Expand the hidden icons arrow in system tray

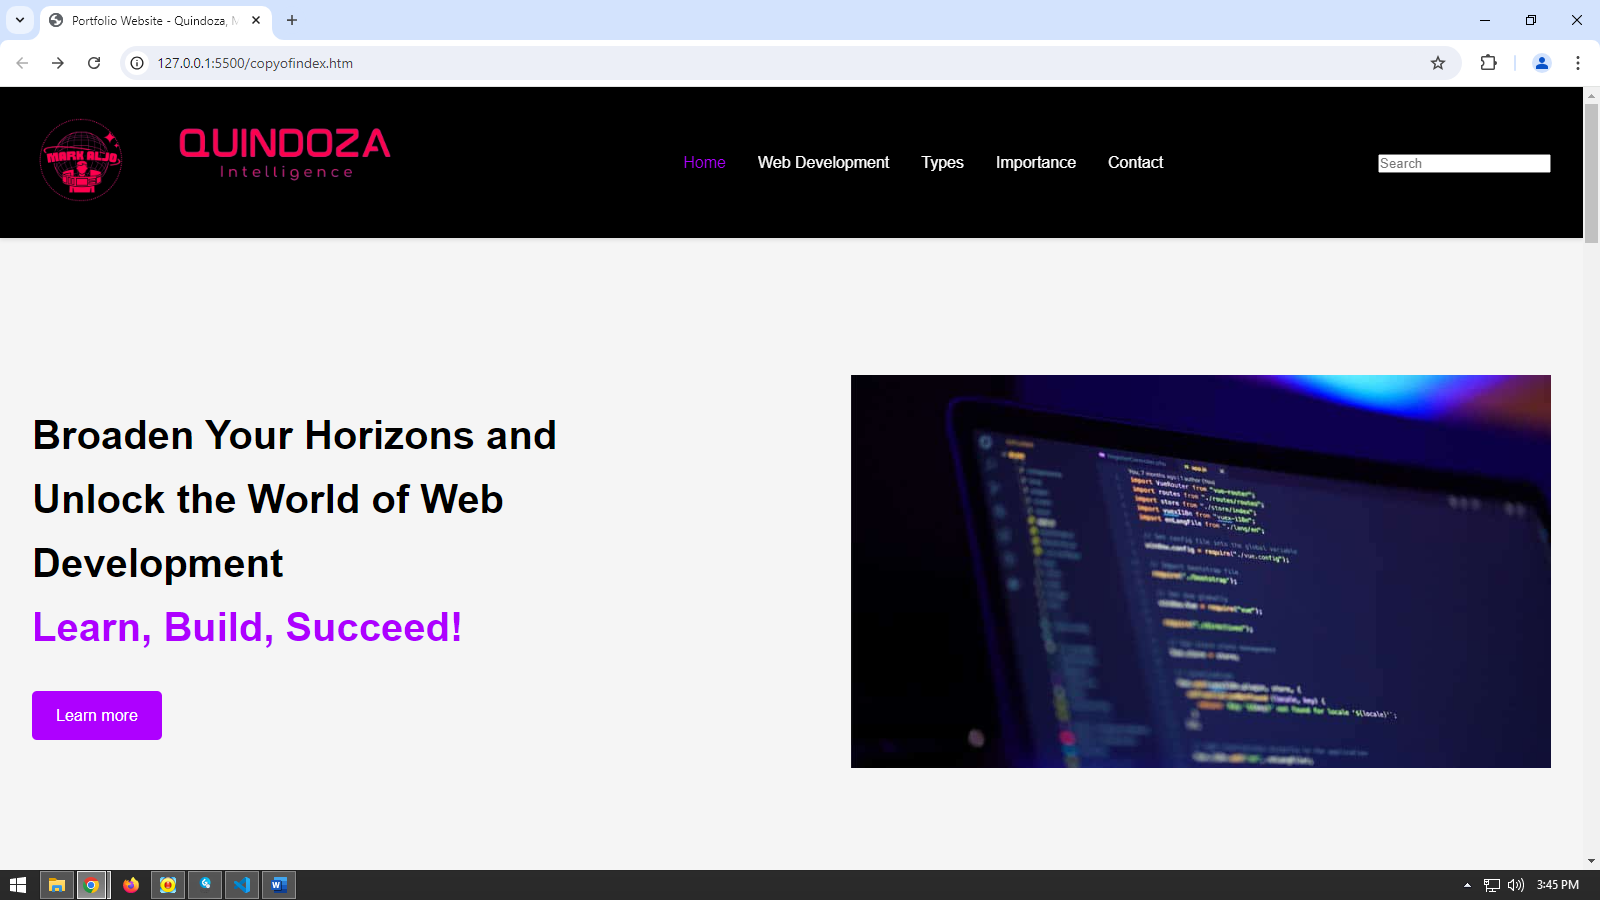1469,884
